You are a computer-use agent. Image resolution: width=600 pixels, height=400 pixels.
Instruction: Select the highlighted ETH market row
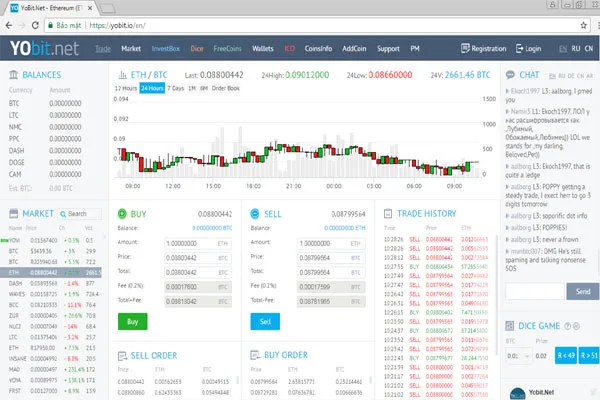pyautogui.click(x=51, y=272)
